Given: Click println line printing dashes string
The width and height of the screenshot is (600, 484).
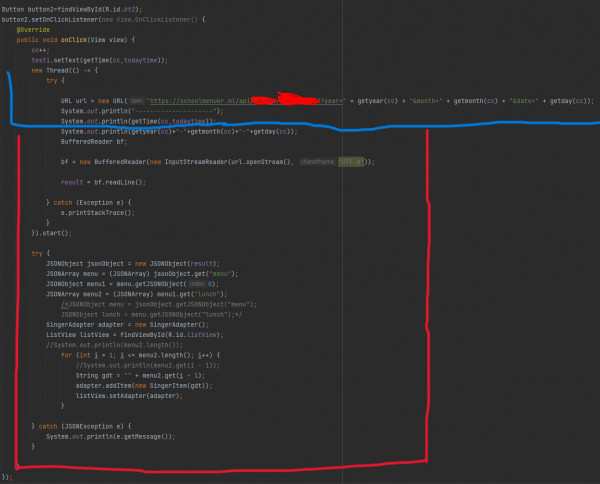Looking at the screenshot, I should (x=142, y=111).
